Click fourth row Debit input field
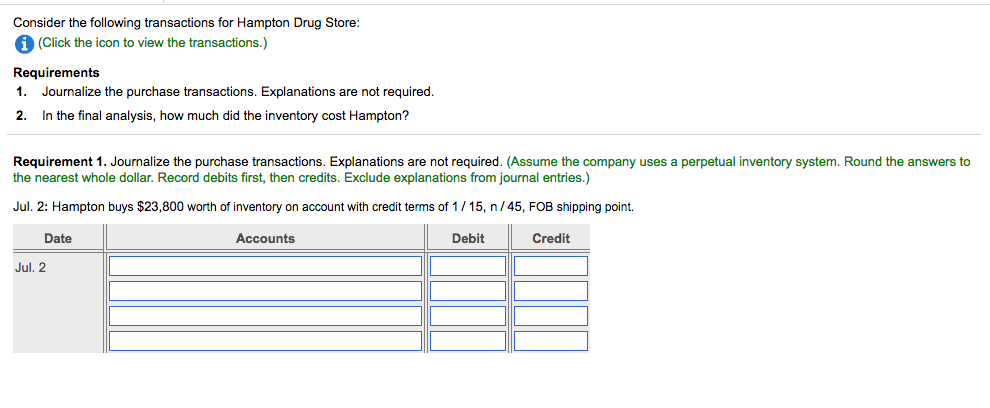 468,341
